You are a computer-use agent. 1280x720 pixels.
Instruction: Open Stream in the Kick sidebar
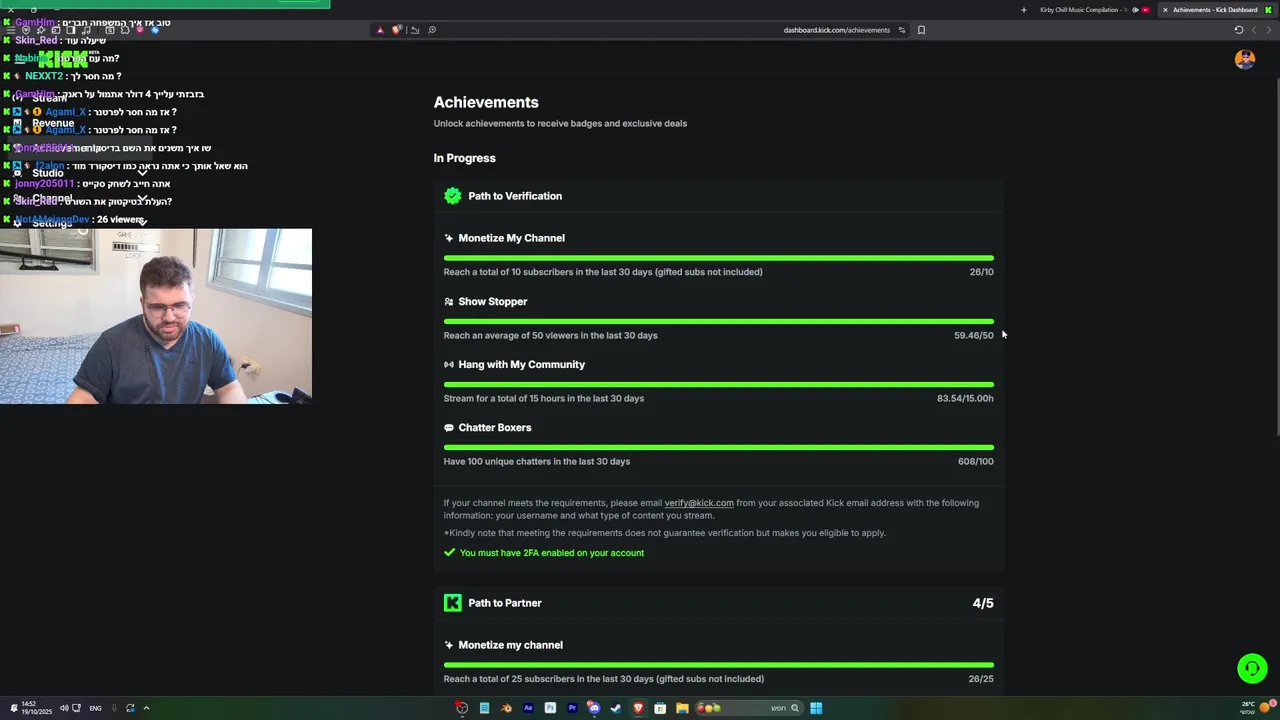tap(49, 98)
